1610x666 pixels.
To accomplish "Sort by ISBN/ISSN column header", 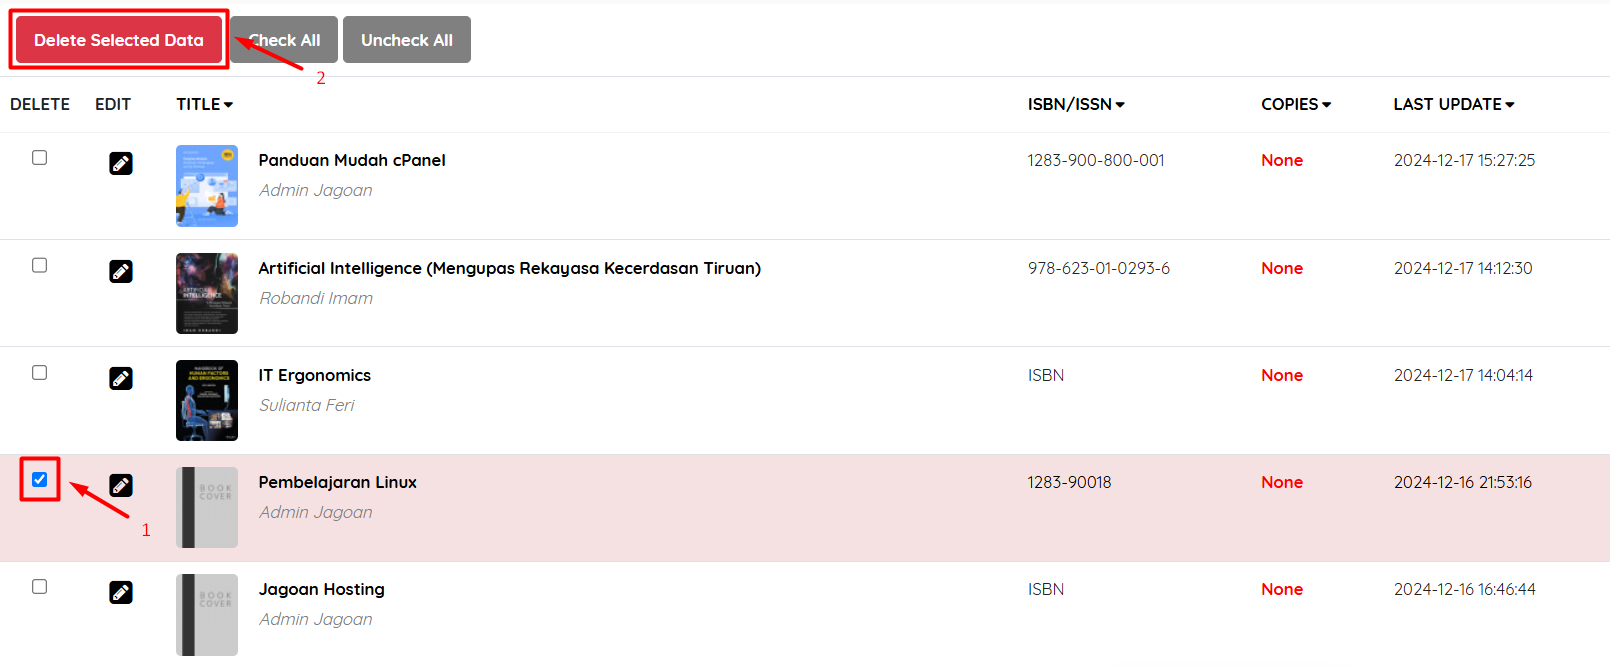I will [1075, 104].
